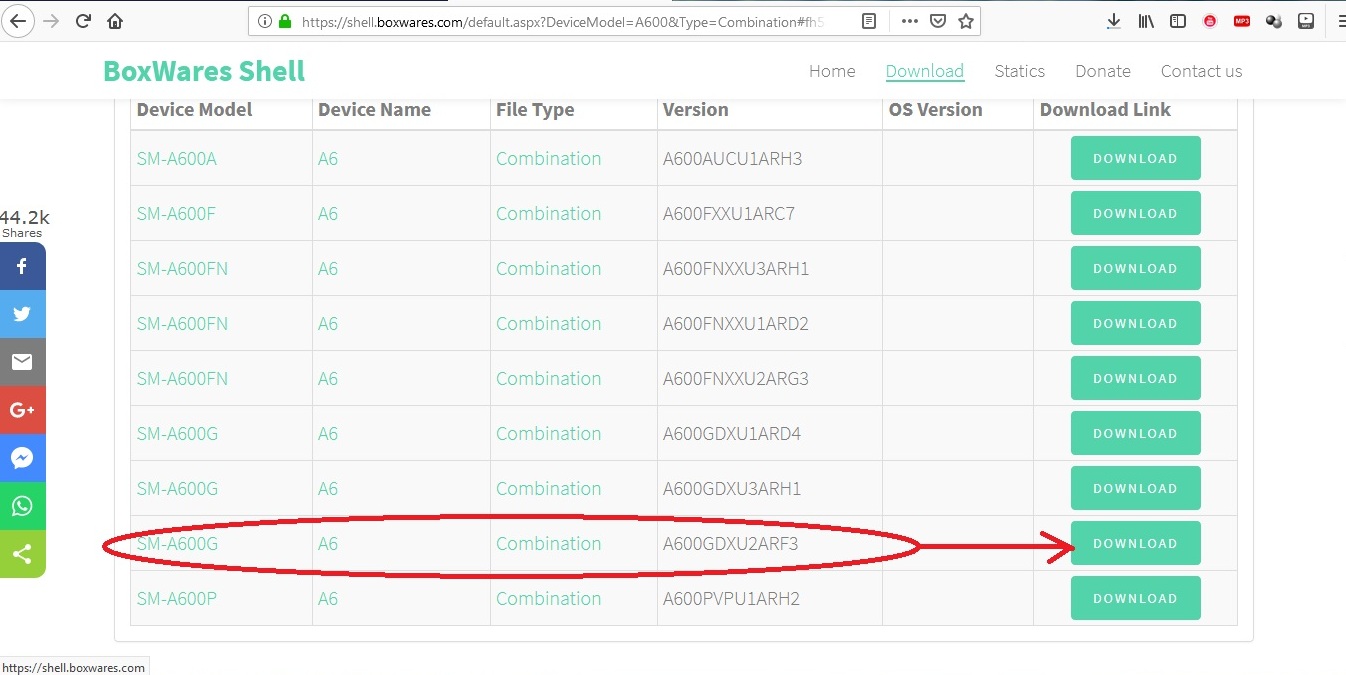Open A6 link in the SM-A600P row
1346x675 pixels.
click(328, 598)
